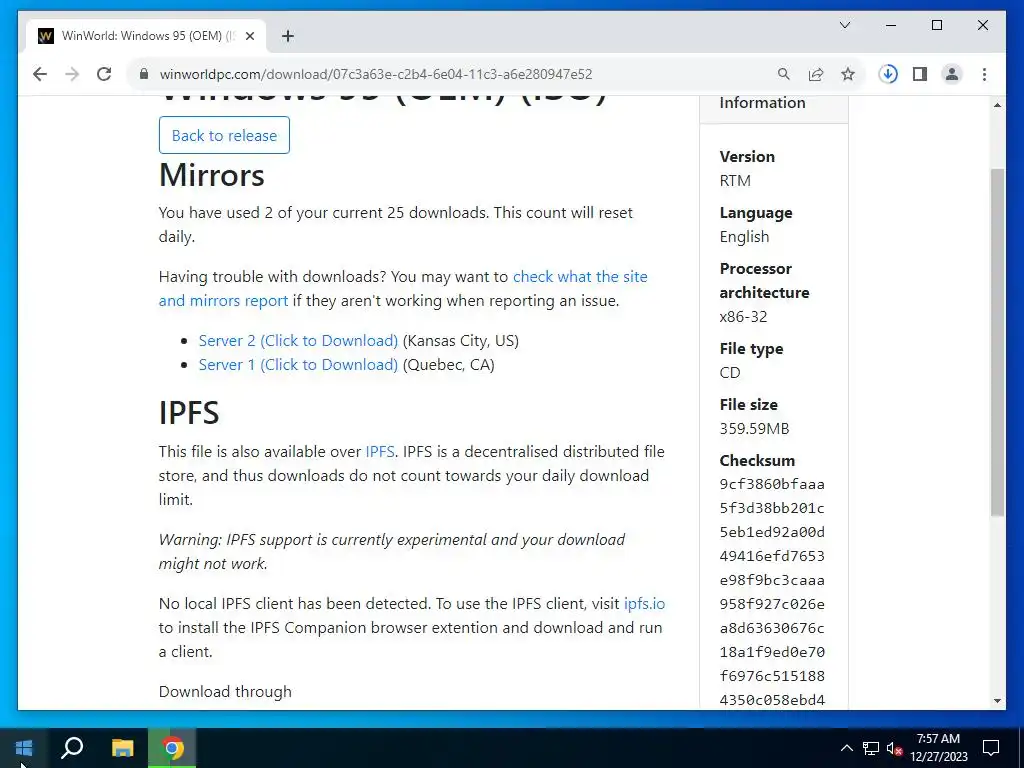This screenshot has height=768, width=1024.
Task: Open the Windows Start menu
Action: (x=24, y=748)
